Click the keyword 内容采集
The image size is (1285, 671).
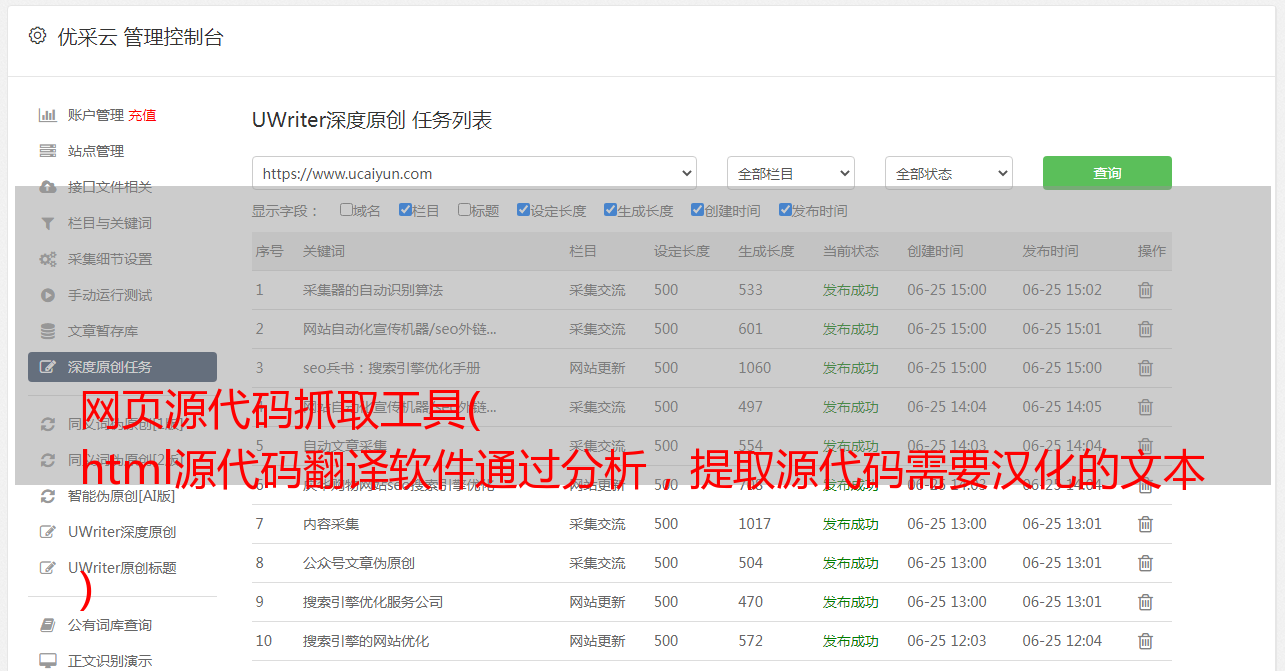[331, 524]
